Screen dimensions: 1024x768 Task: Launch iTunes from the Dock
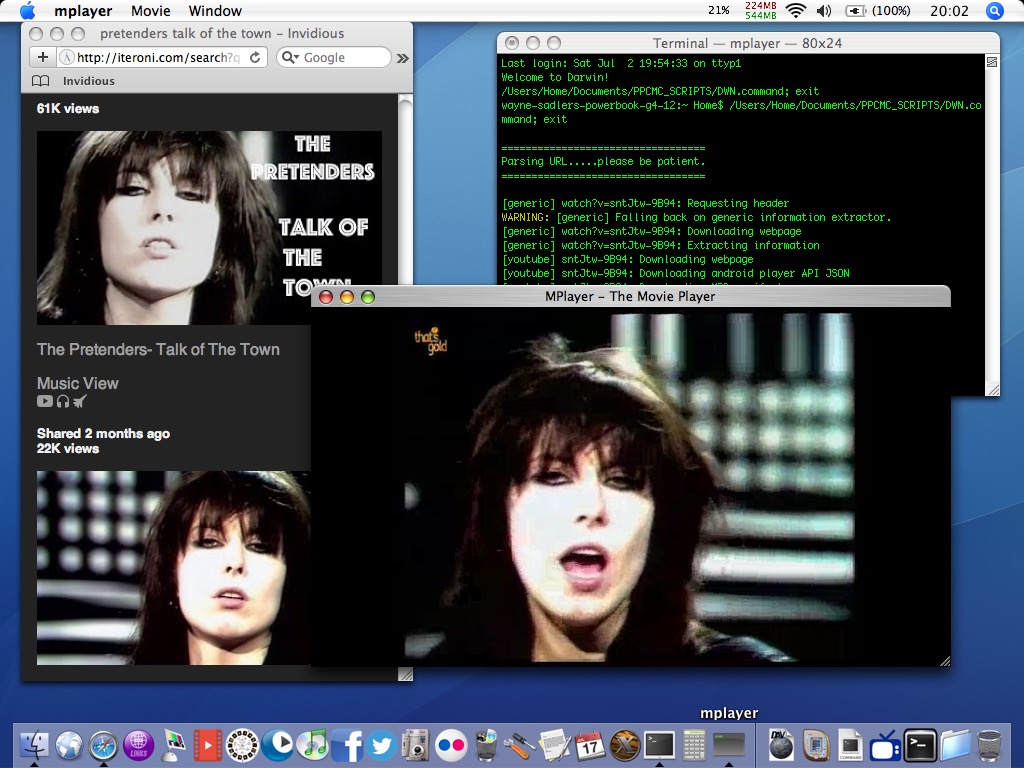click(x=312, y=745)
